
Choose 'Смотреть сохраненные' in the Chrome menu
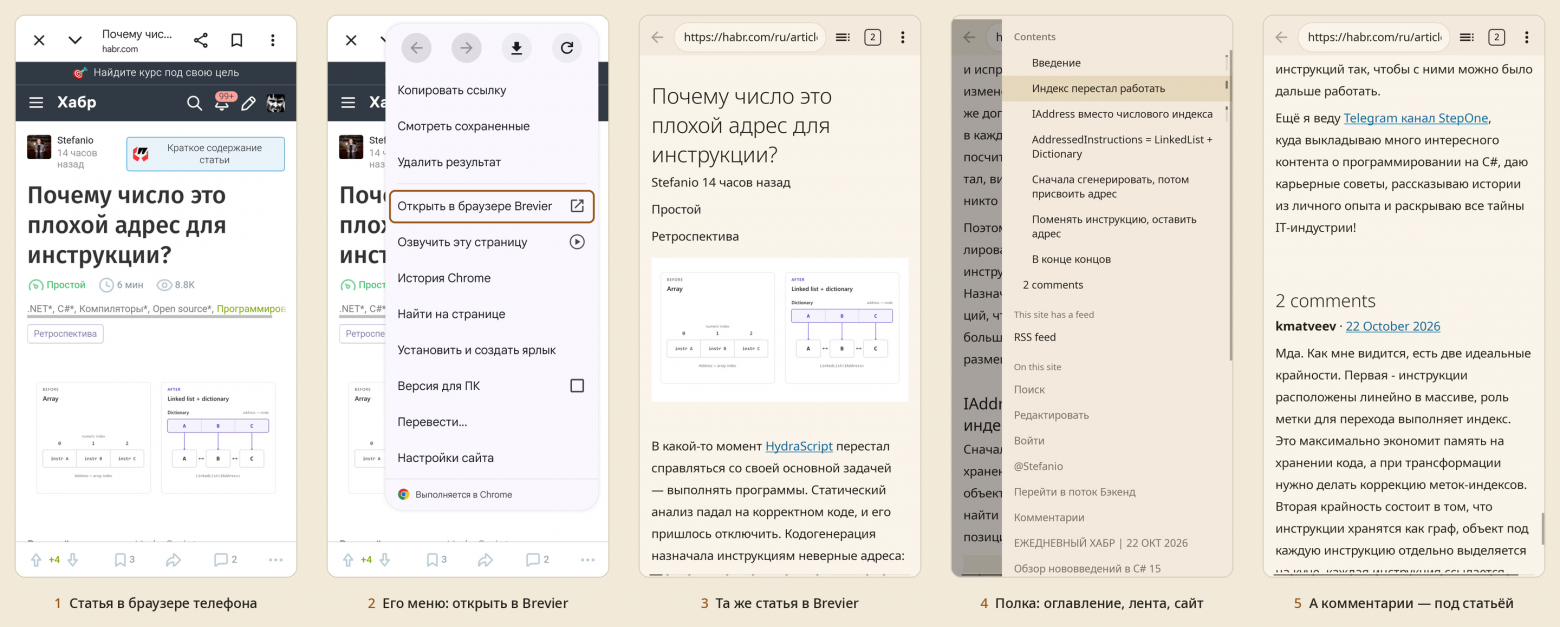point(491,126)
